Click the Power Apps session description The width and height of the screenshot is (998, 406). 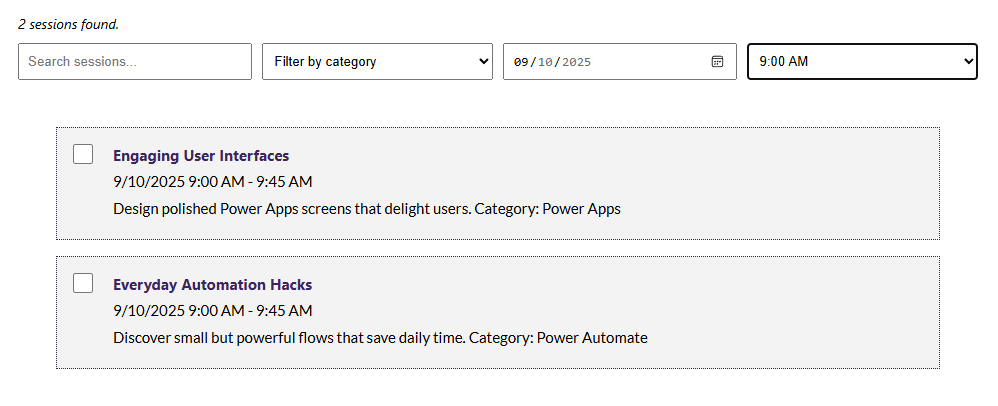point(366,209)
